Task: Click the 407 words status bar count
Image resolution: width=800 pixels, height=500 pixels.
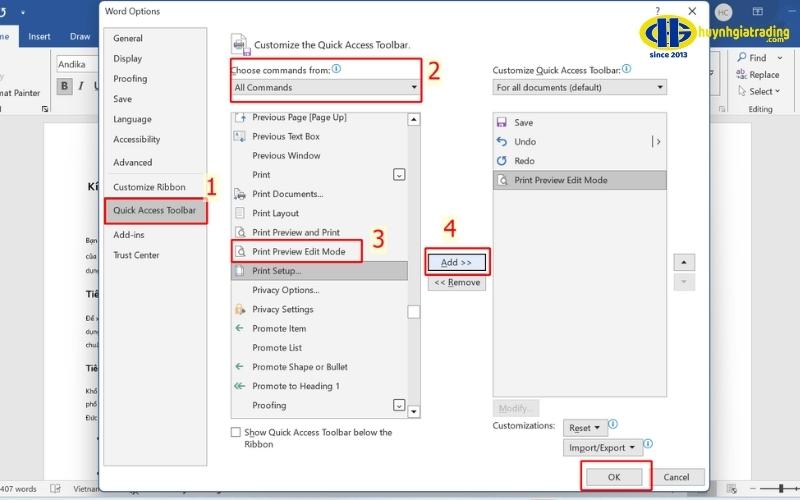Action: coord(19,489)
